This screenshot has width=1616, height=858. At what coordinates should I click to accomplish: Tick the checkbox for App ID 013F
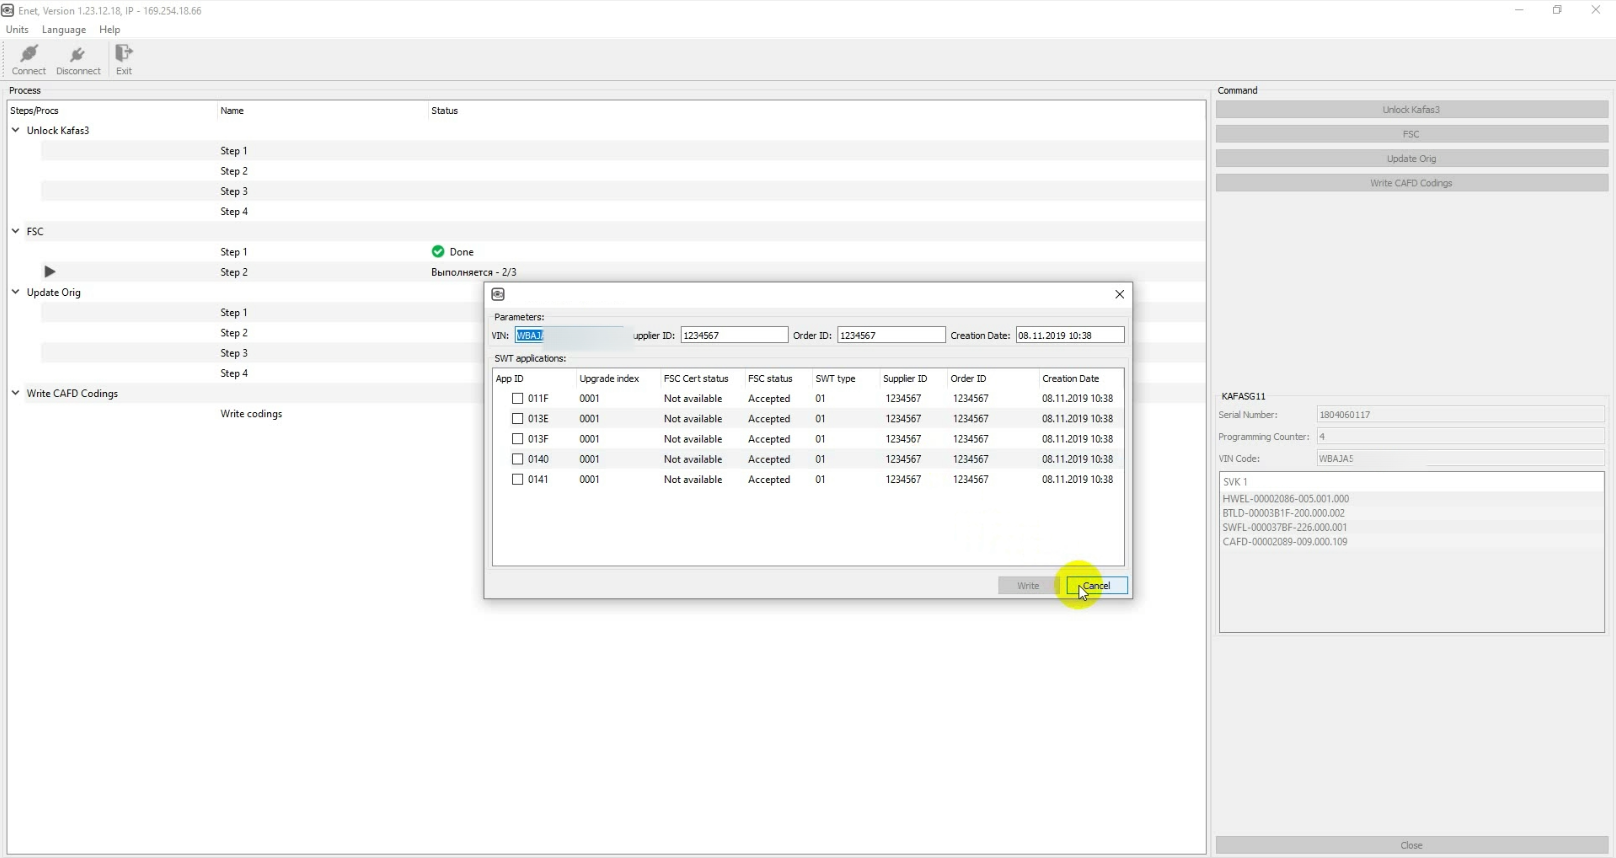coord(517,438)
